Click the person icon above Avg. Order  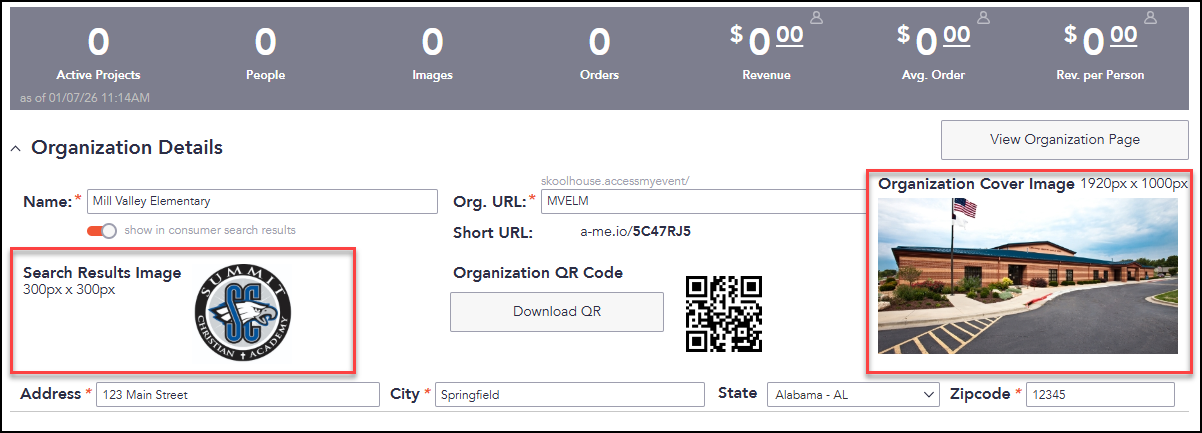983,17
